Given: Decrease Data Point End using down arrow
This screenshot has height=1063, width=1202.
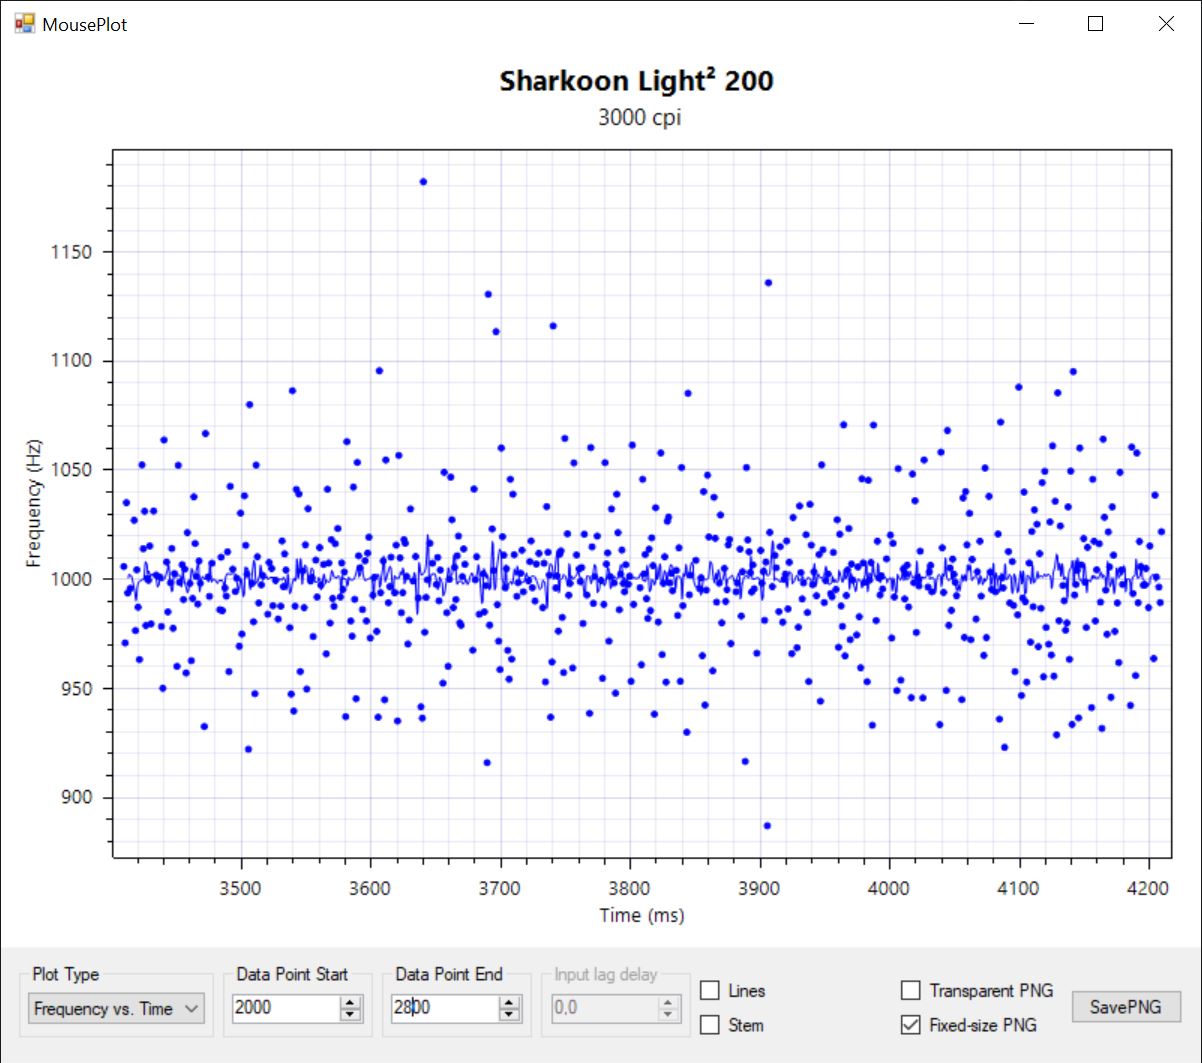Looking at the screenshot, I should click(x=510, y=1014).
